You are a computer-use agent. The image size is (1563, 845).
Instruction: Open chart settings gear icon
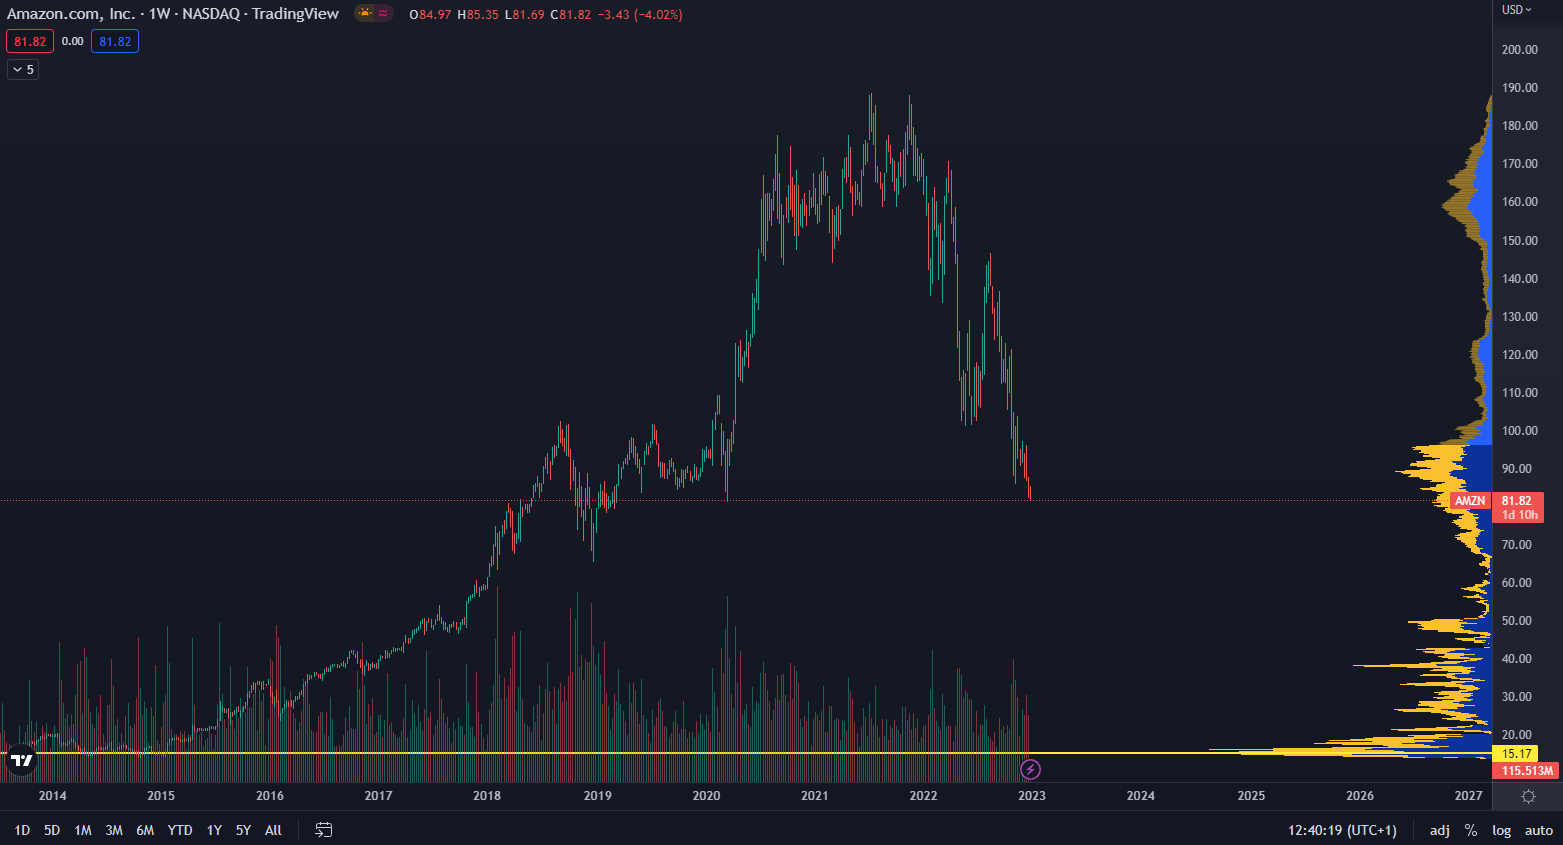click(1528, 796)
